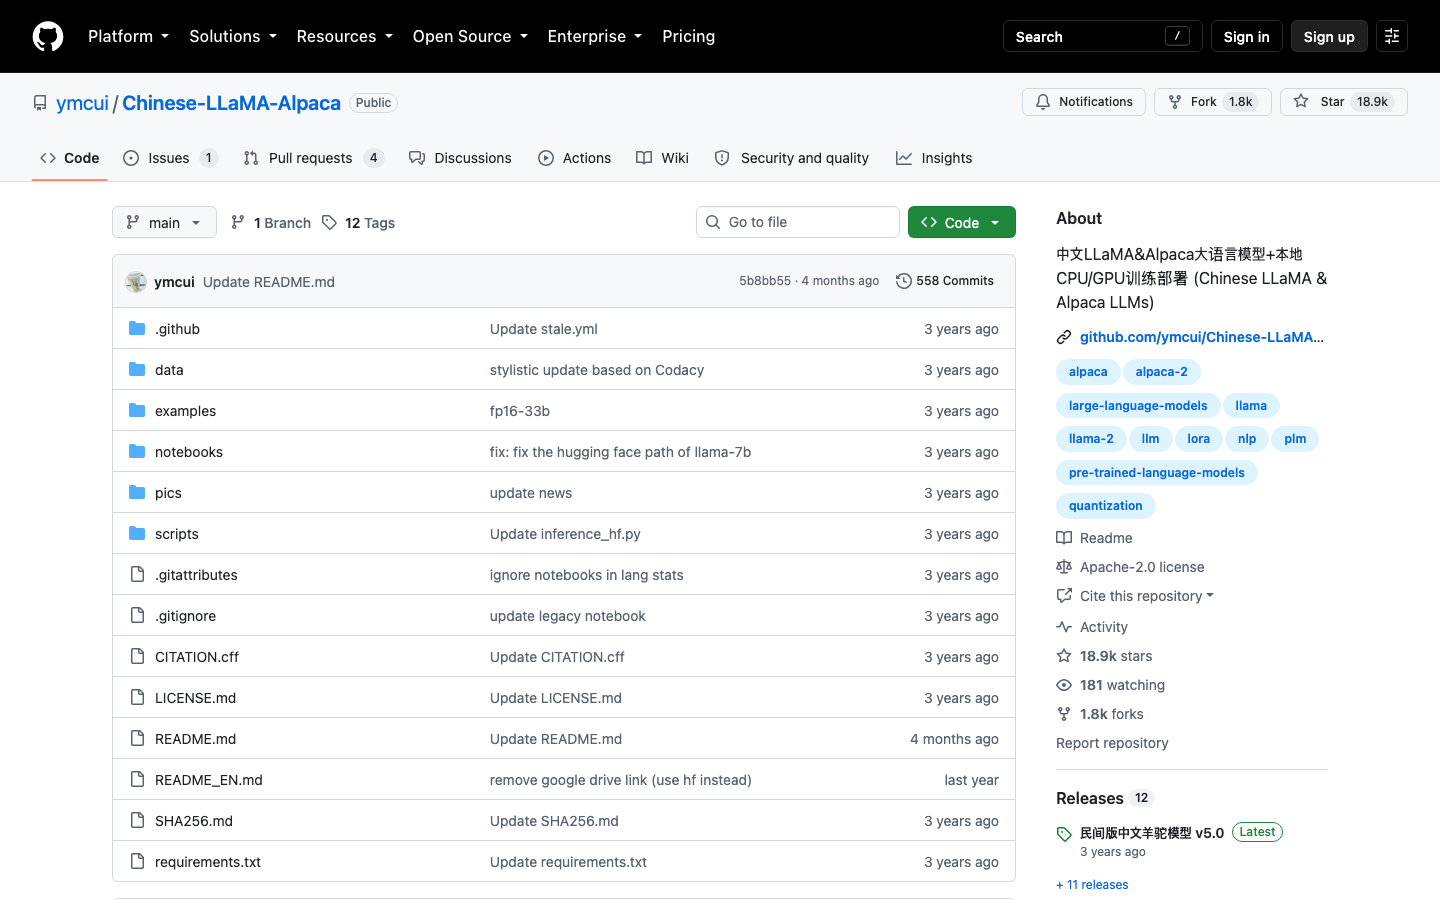1440x900 pixels.
Task: Click Report repository link
Action: (x=1112, y=743)
